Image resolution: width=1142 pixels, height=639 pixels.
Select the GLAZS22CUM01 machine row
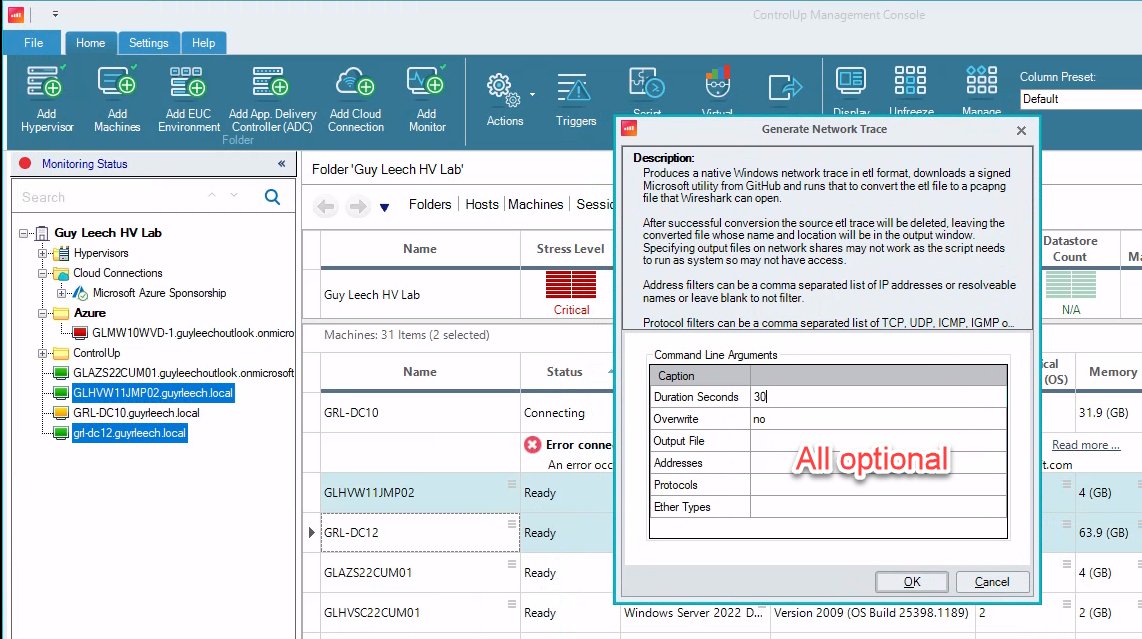click(420, 573)
